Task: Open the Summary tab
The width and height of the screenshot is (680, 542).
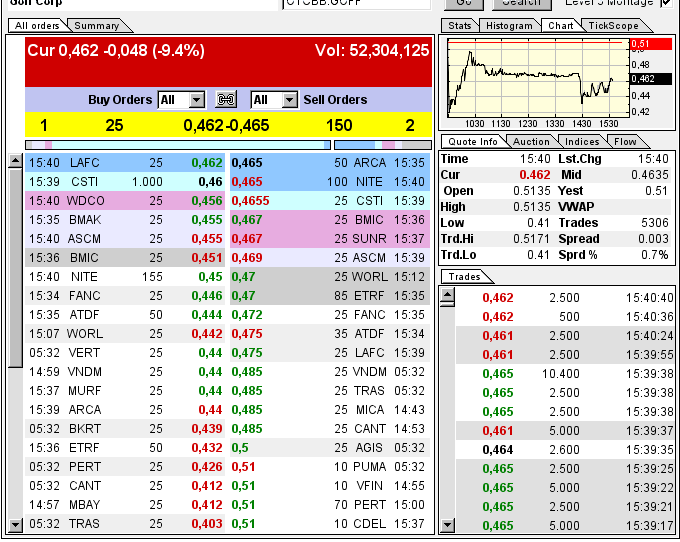Action: pyautogui.click(x=97, y=26)
